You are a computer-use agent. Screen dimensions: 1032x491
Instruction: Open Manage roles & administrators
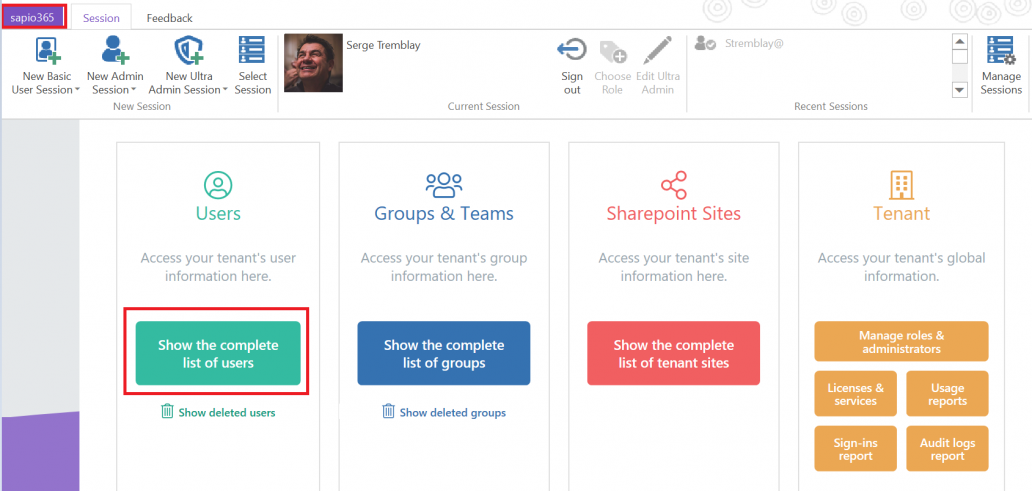901,342
